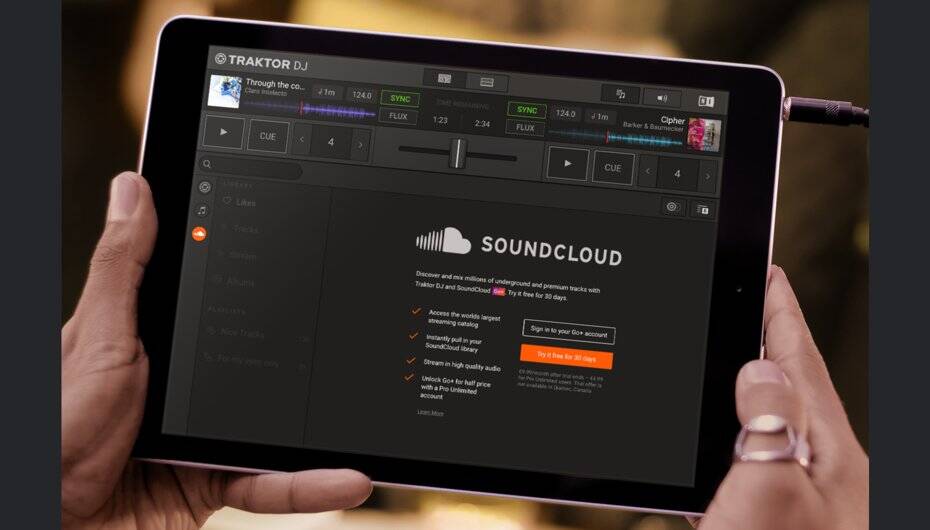The image size is (930, 530).
Task: Decrease loop size on the left deck
Action: coord(302,140)
